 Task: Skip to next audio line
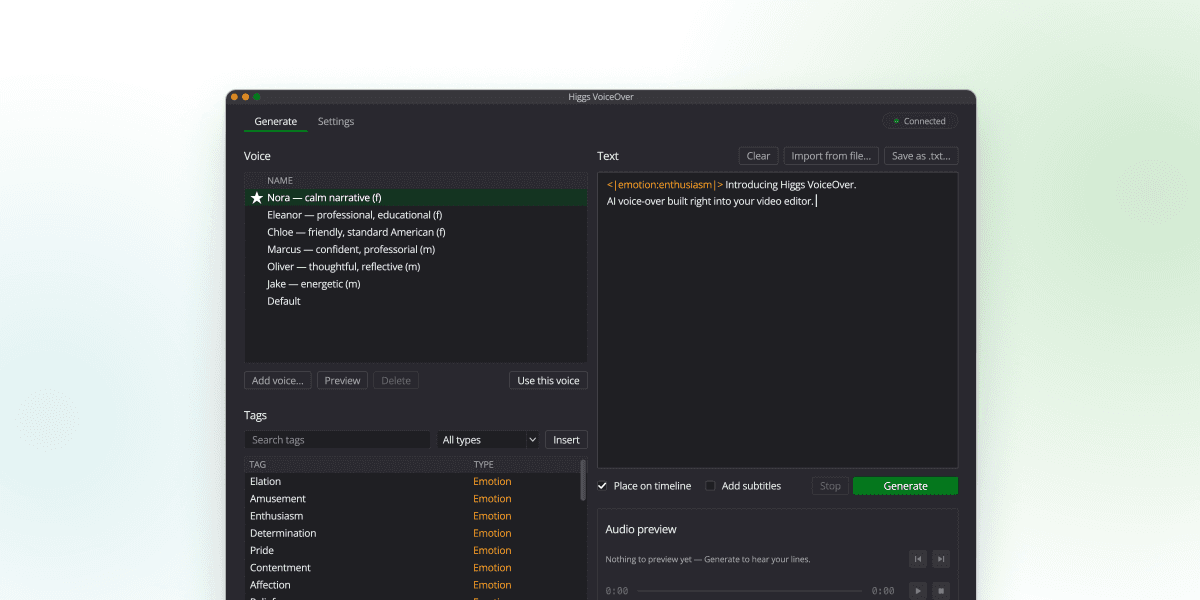pos(941,559)
